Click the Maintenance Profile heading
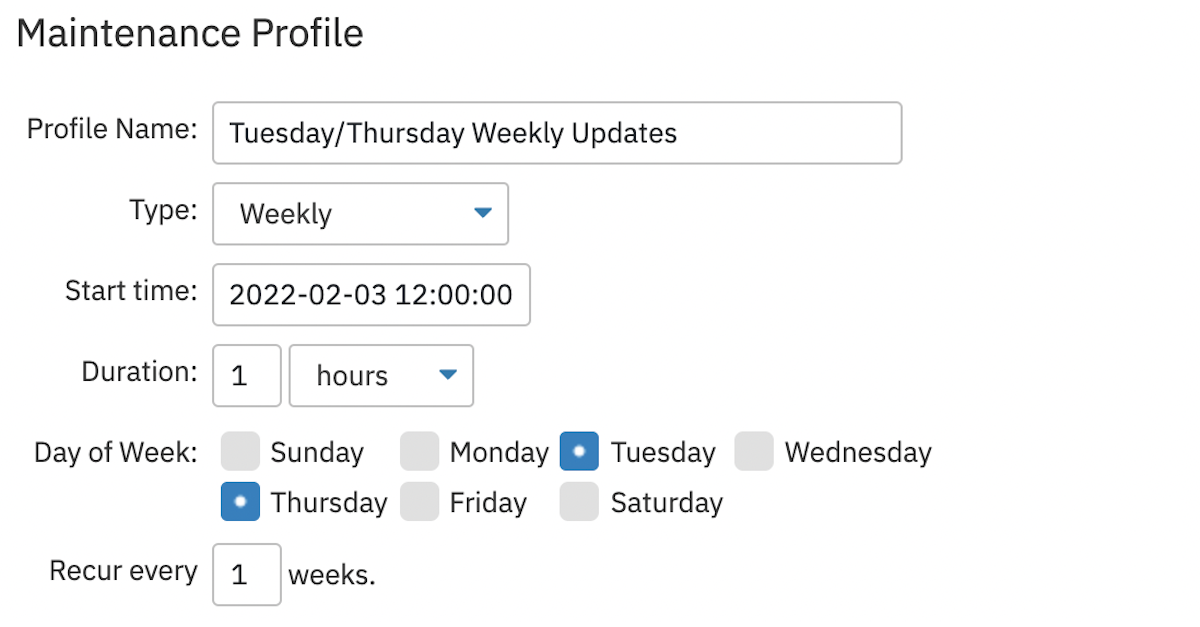1200x627 pixels. [x=190, y=32]
